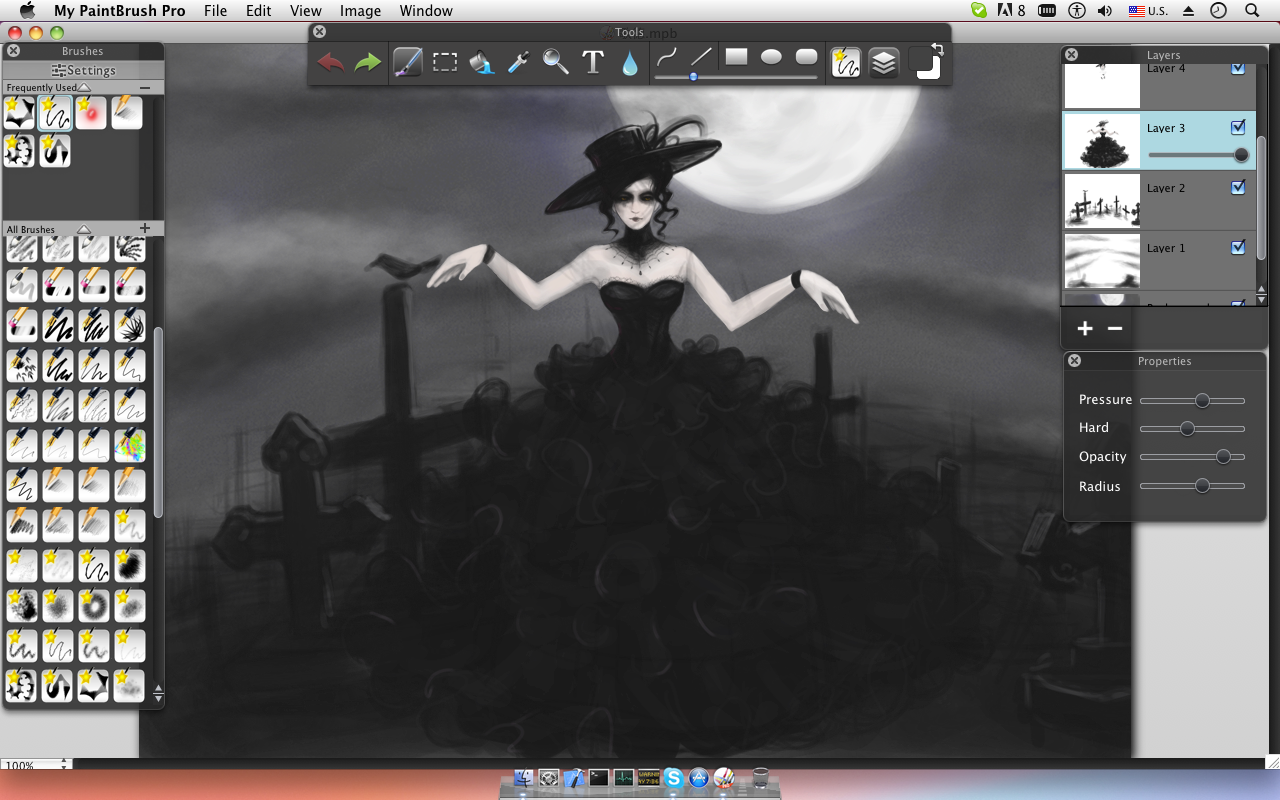Image resolution: width=1280 pixels, height=800 pixels.
Task: Open Finder from the Dock
Action: click(523, 777)
